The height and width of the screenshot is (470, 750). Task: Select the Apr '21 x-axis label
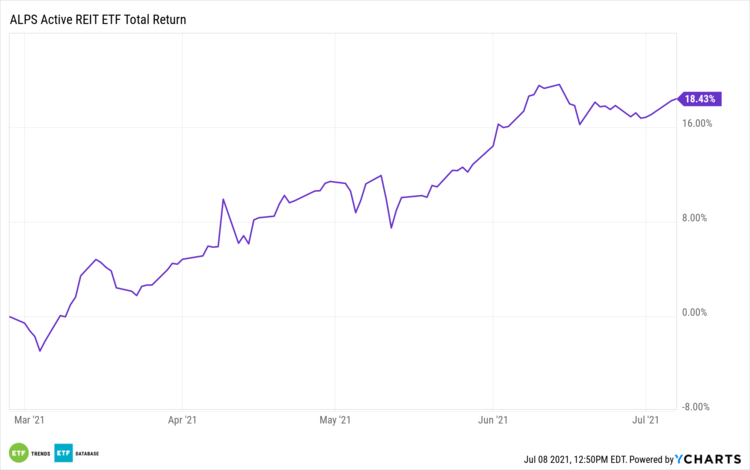[182, 421]
